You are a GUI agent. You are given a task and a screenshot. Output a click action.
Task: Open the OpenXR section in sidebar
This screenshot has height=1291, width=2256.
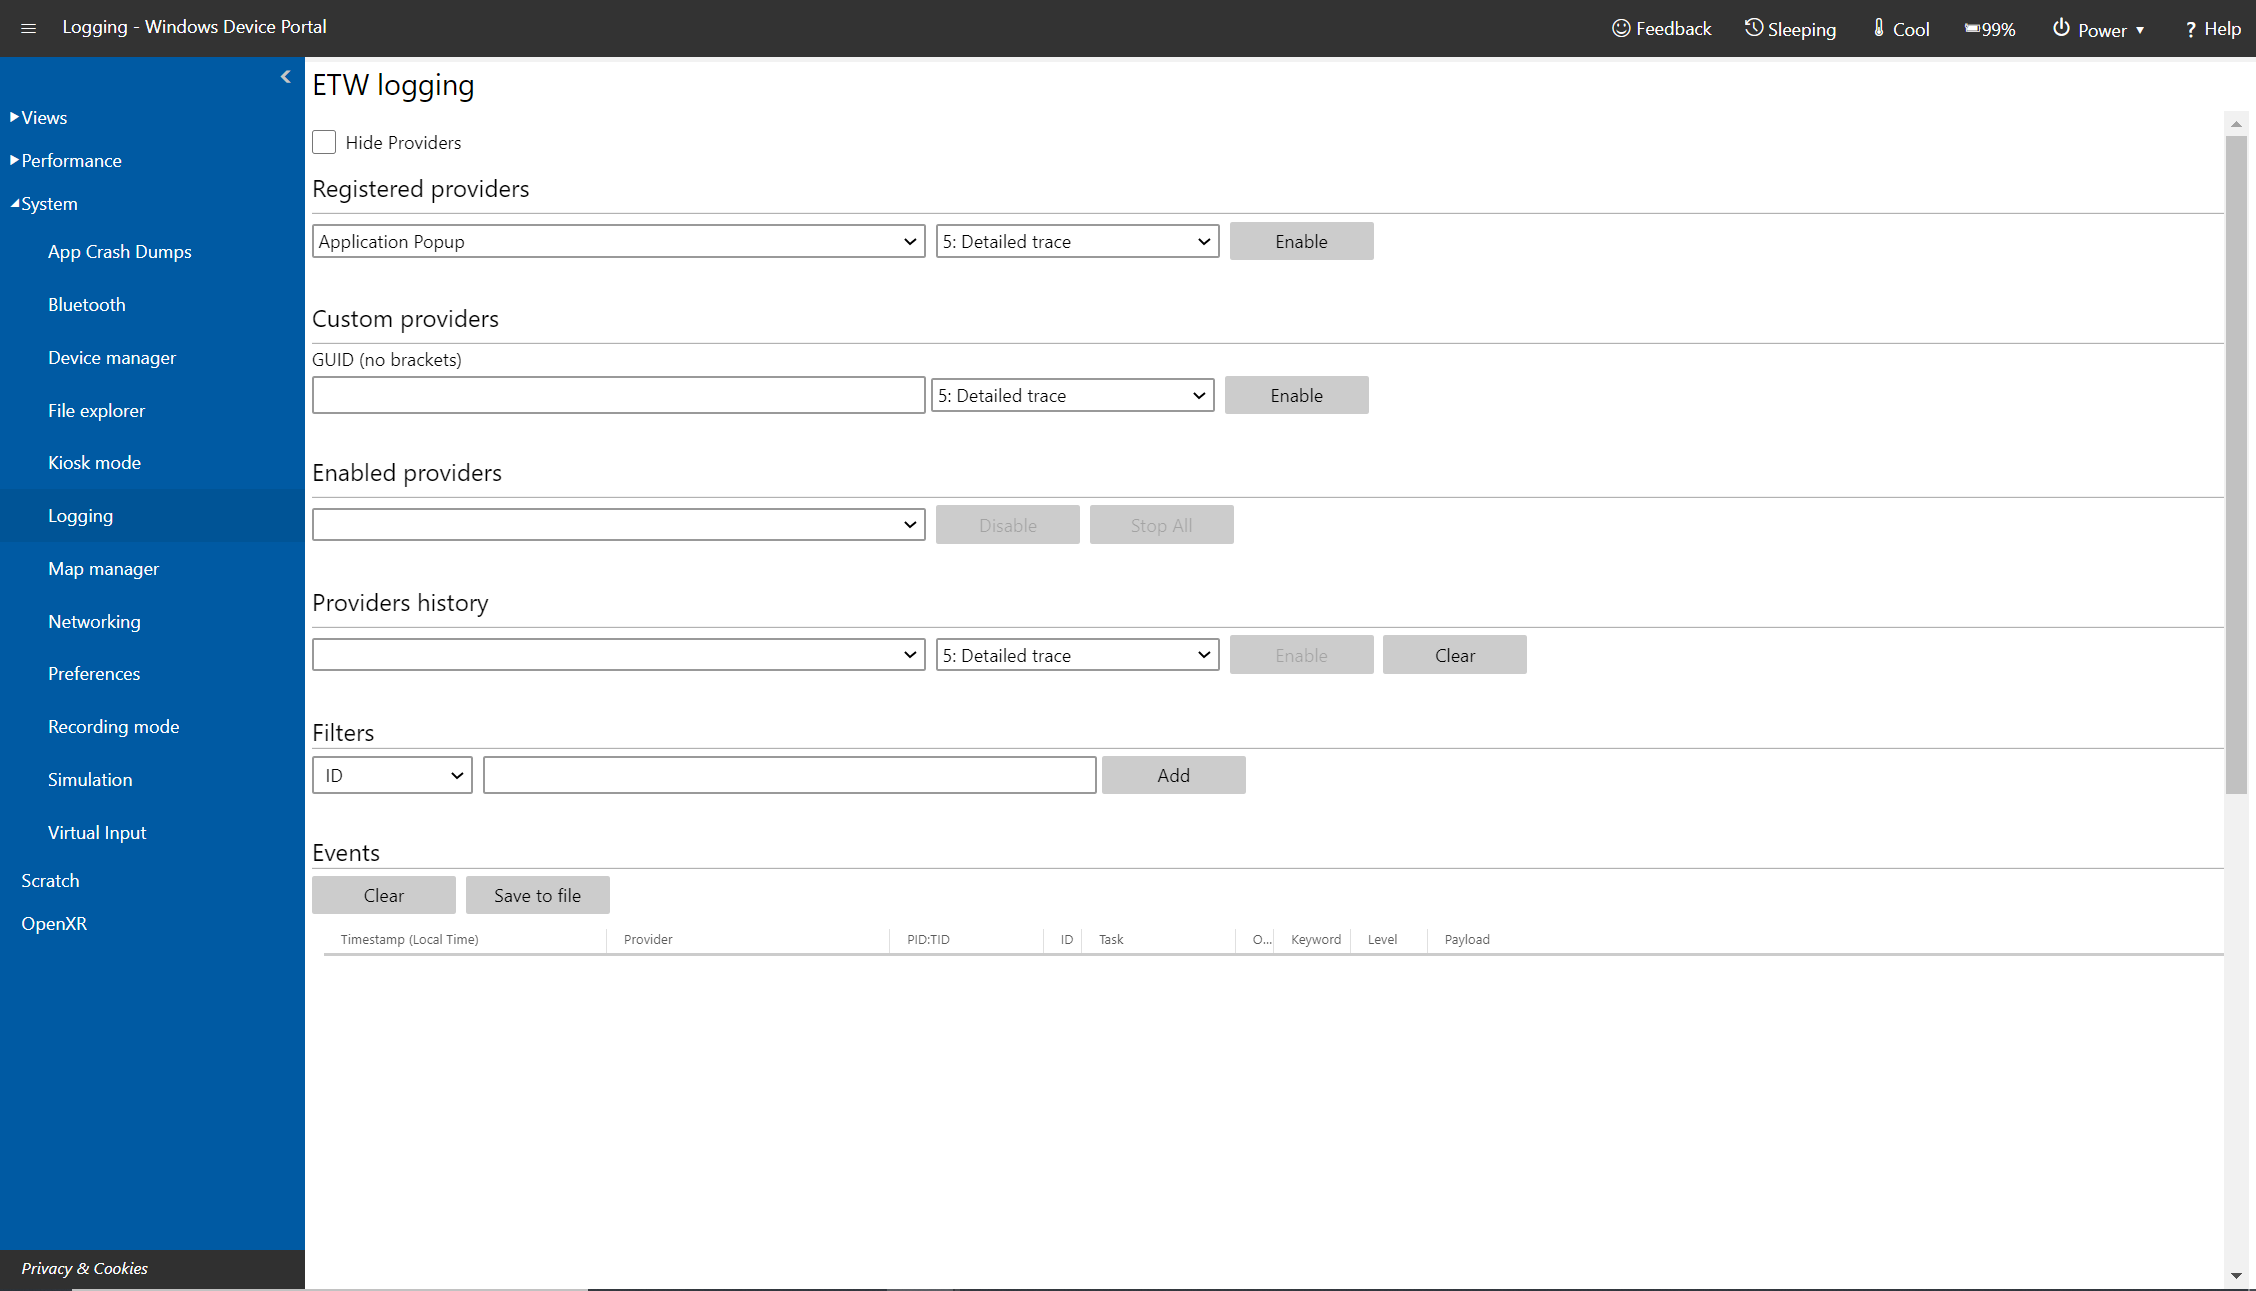coord(54,922)
